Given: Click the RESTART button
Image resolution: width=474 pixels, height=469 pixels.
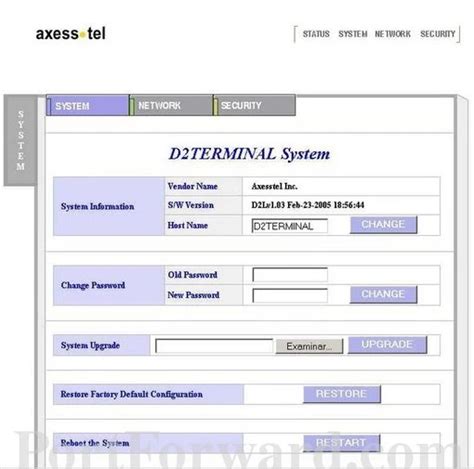Looking at the screenshot, I should point(342,443).
